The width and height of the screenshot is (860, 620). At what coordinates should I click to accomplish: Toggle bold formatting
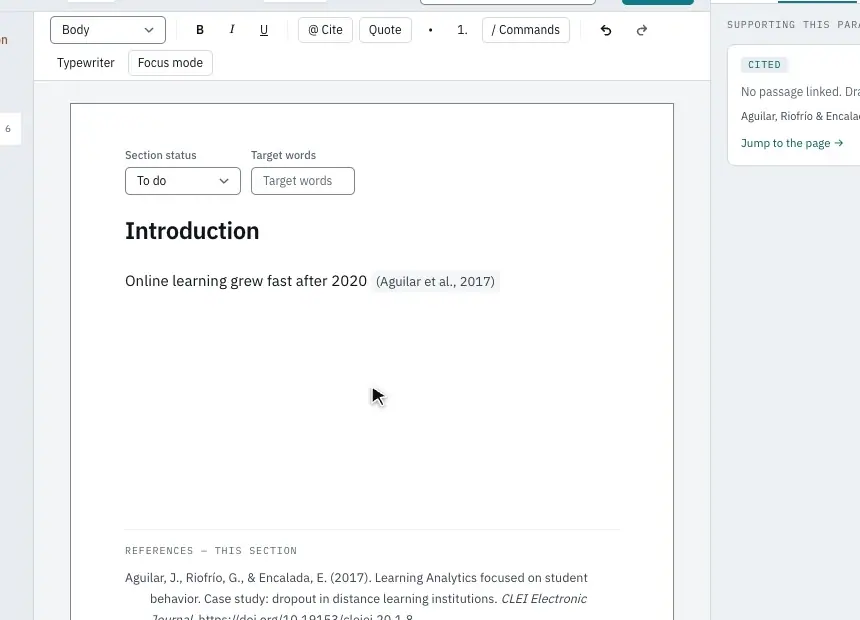coord(200,30)
